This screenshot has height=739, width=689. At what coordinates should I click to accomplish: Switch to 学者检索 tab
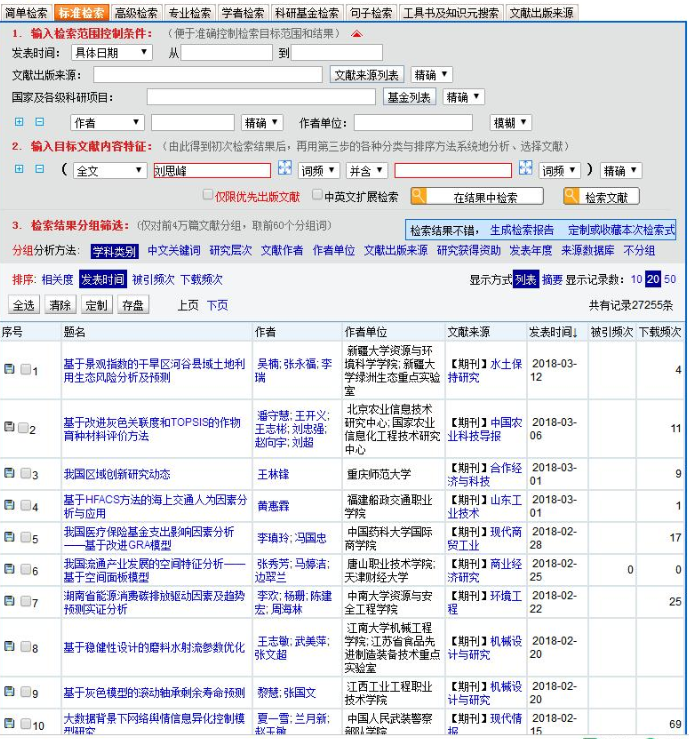click(x=243, y=13)
